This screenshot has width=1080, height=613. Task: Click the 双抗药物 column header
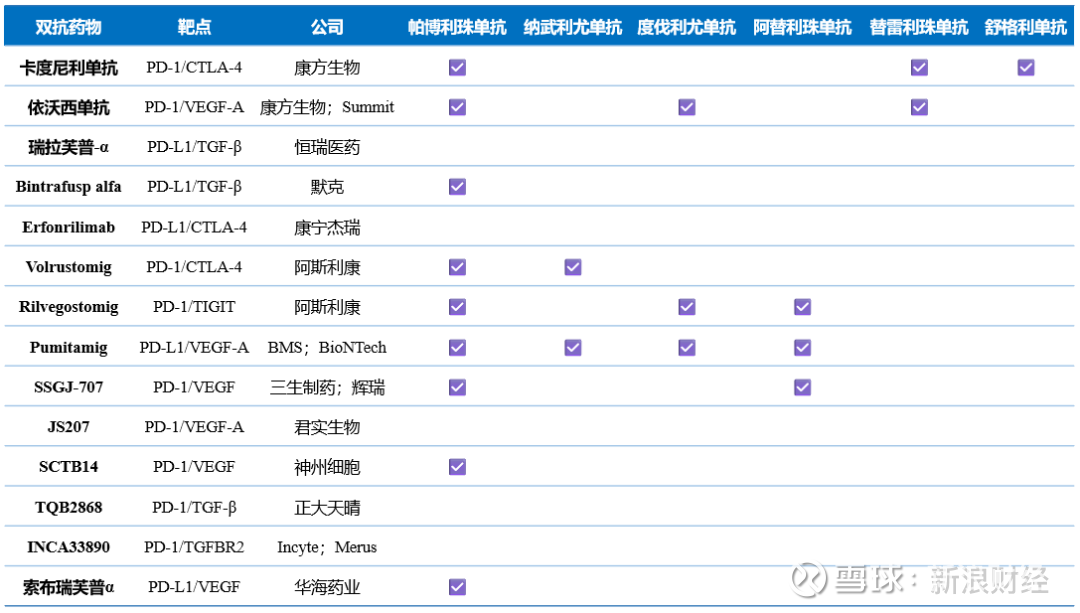(68, 27)
